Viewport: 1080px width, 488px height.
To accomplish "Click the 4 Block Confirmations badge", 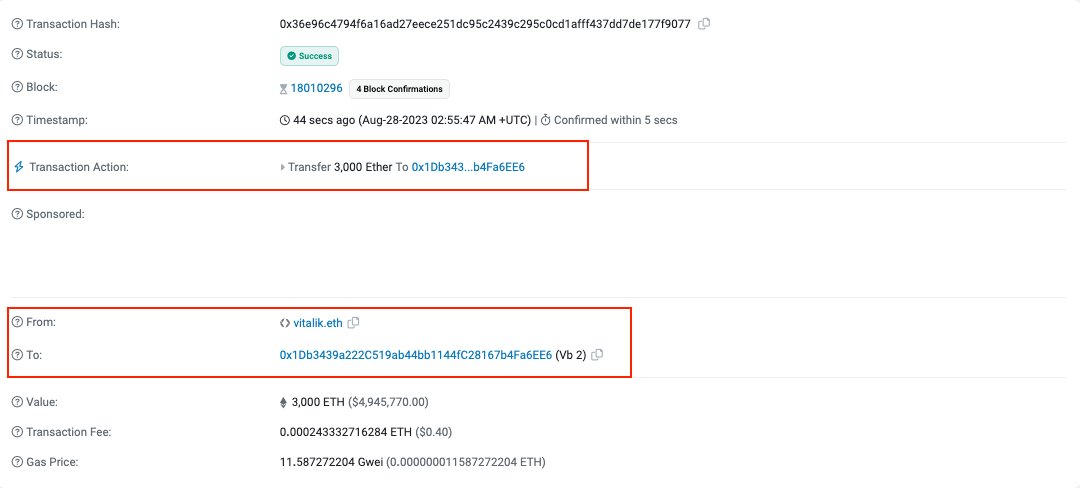I will (x=399, y=89).
